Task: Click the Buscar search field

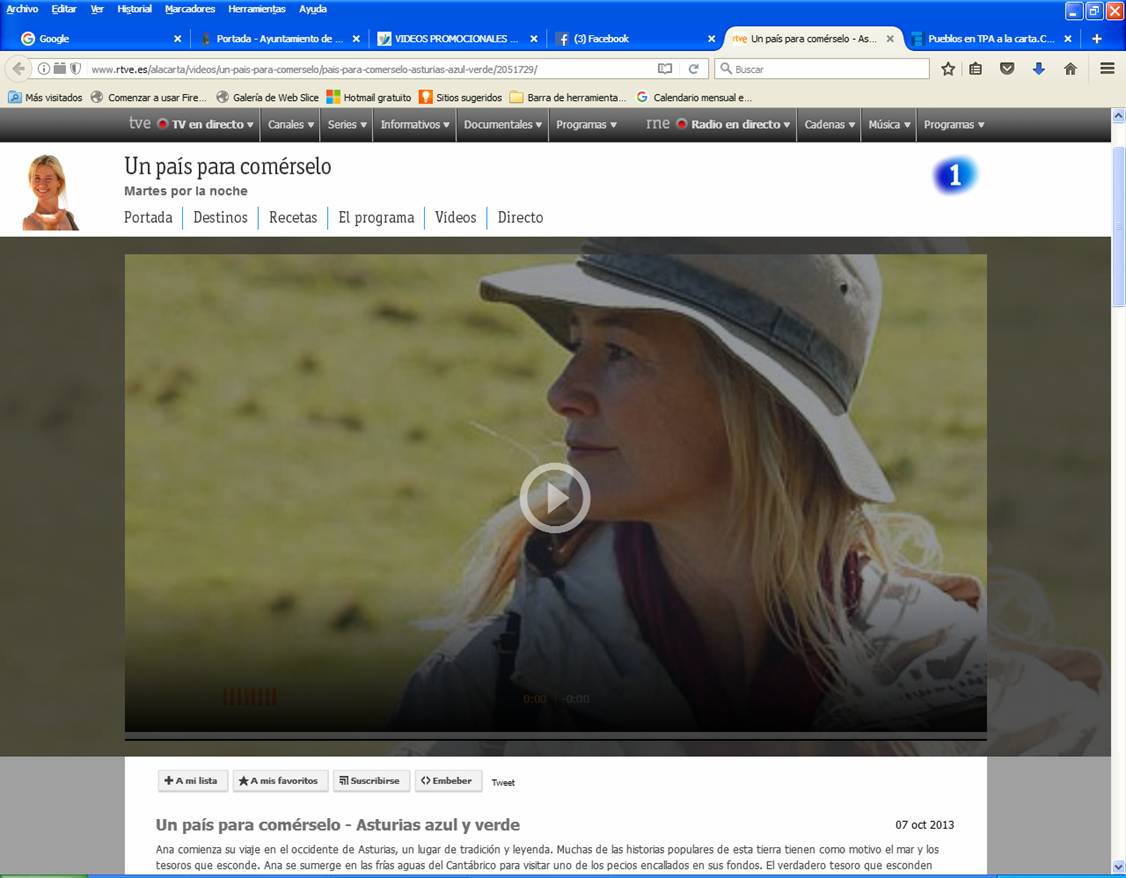Action: [x=822, y=69]
